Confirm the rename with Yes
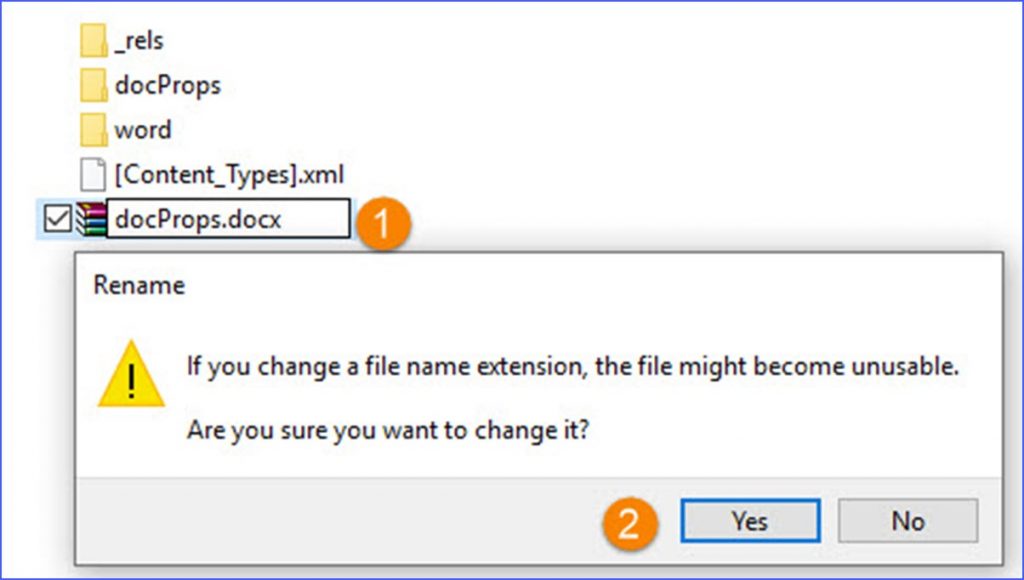The width and height of the screenshot is (1024, 580). pyautogui.click(x=749, y=521)
